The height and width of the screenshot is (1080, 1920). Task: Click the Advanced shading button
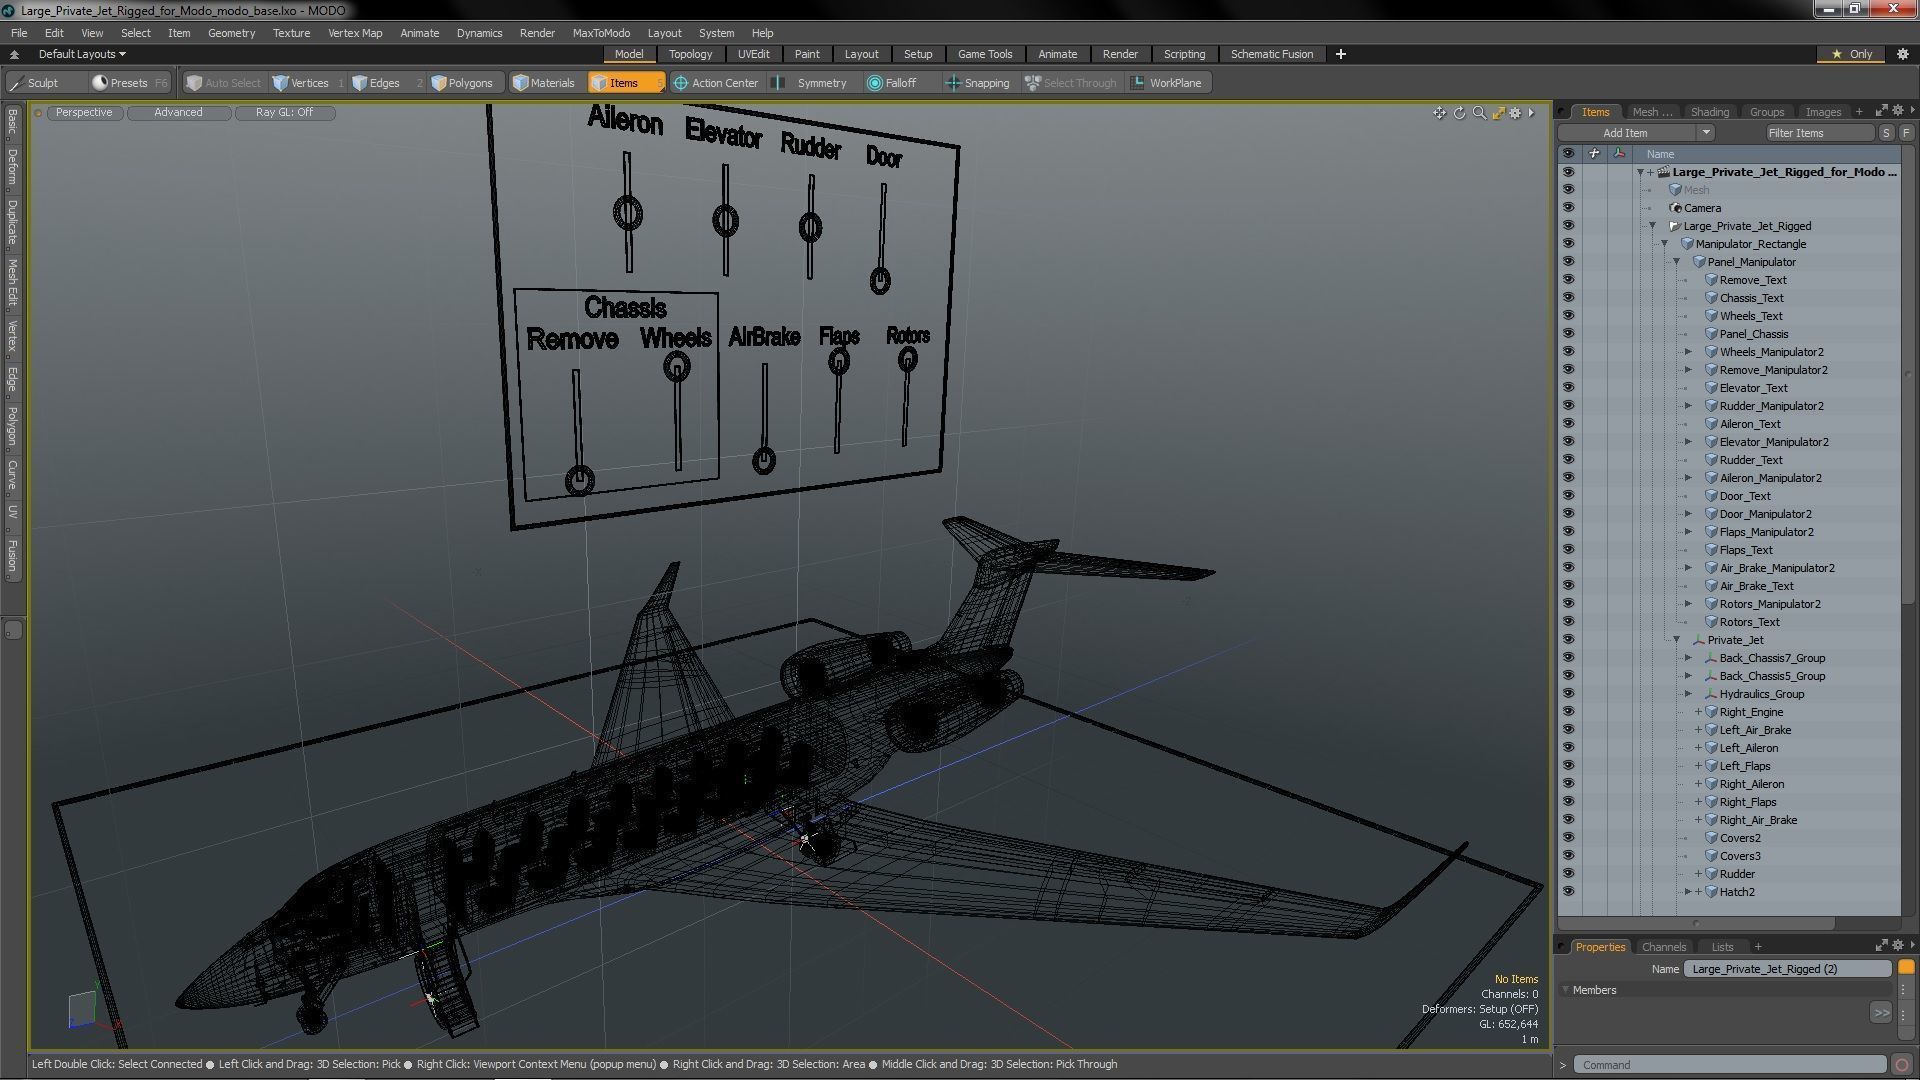point(178,113)
